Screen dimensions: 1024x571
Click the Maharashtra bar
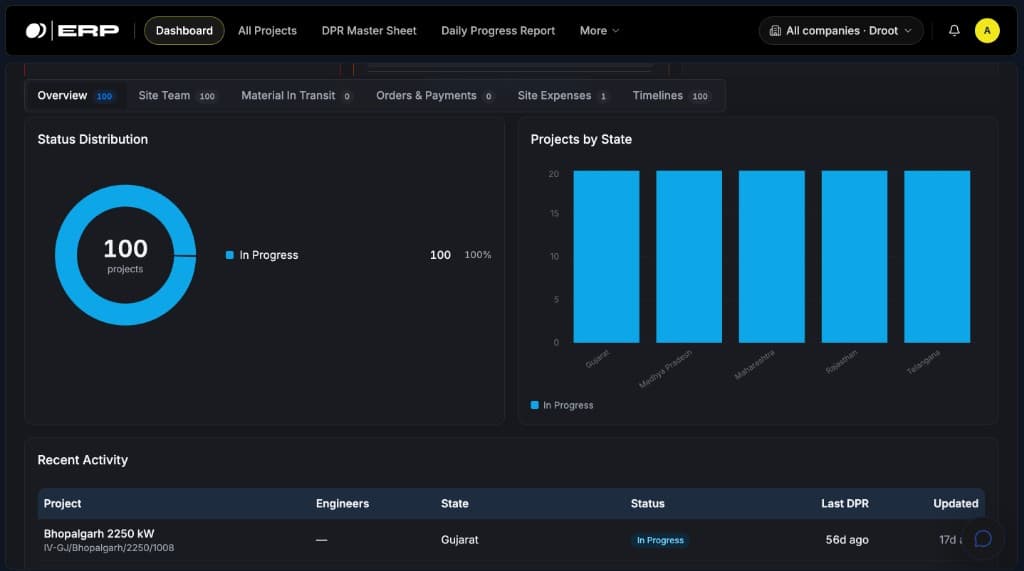click(x=771, y=256)
